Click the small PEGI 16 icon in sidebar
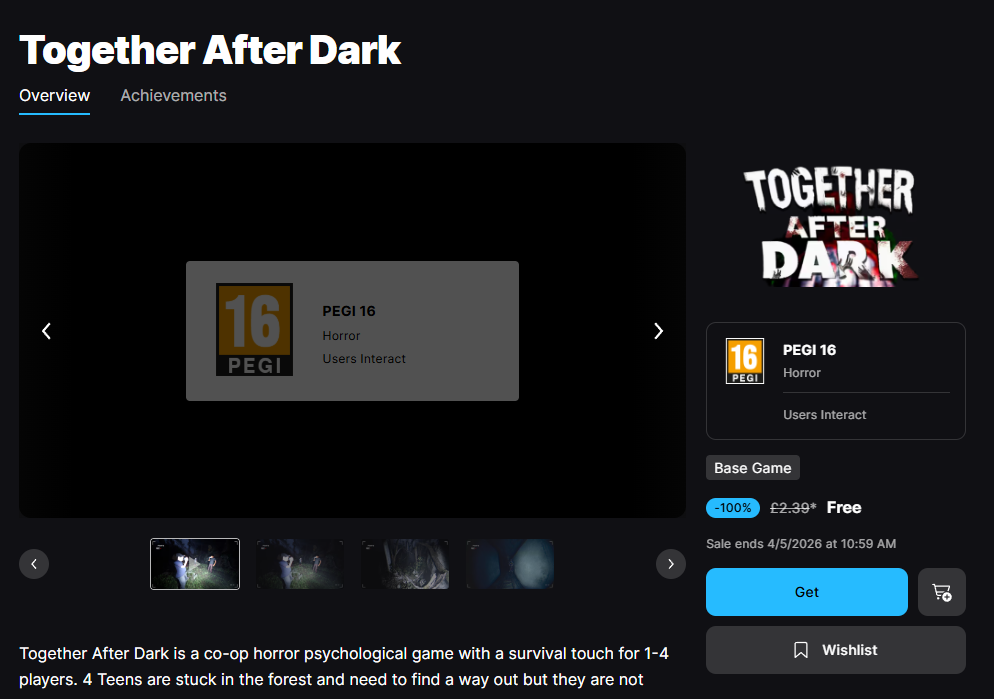994x699 pixels. pyautogui.click(x=745, y=361)
